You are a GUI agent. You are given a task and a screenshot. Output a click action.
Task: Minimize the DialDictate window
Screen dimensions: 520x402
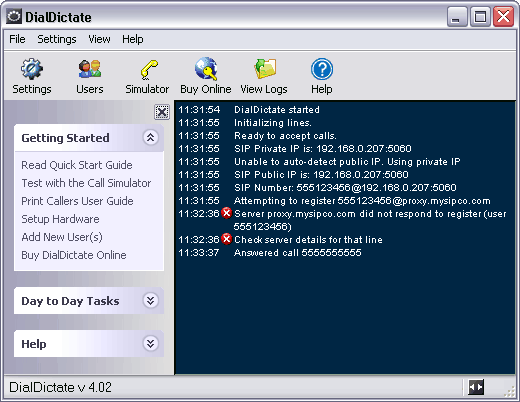(457, 16)
